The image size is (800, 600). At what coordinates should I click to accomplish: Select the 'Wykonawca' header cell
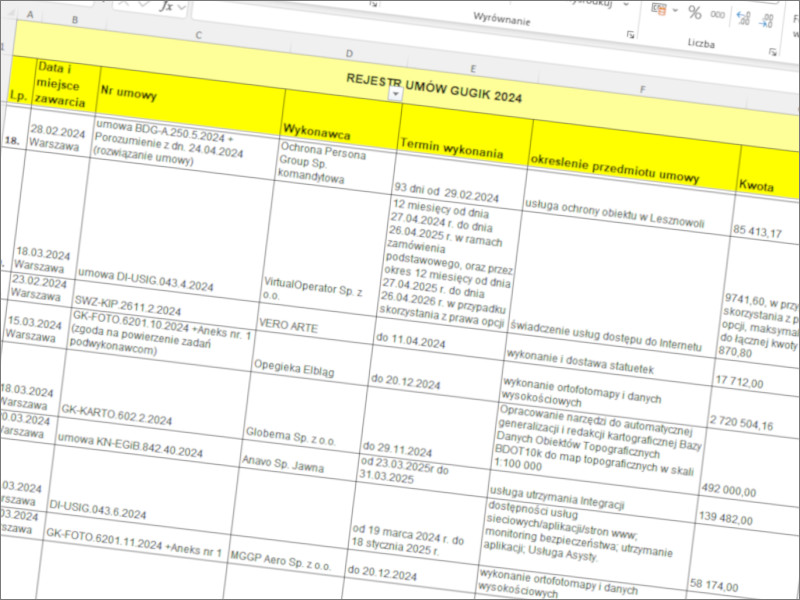(341, 120)
